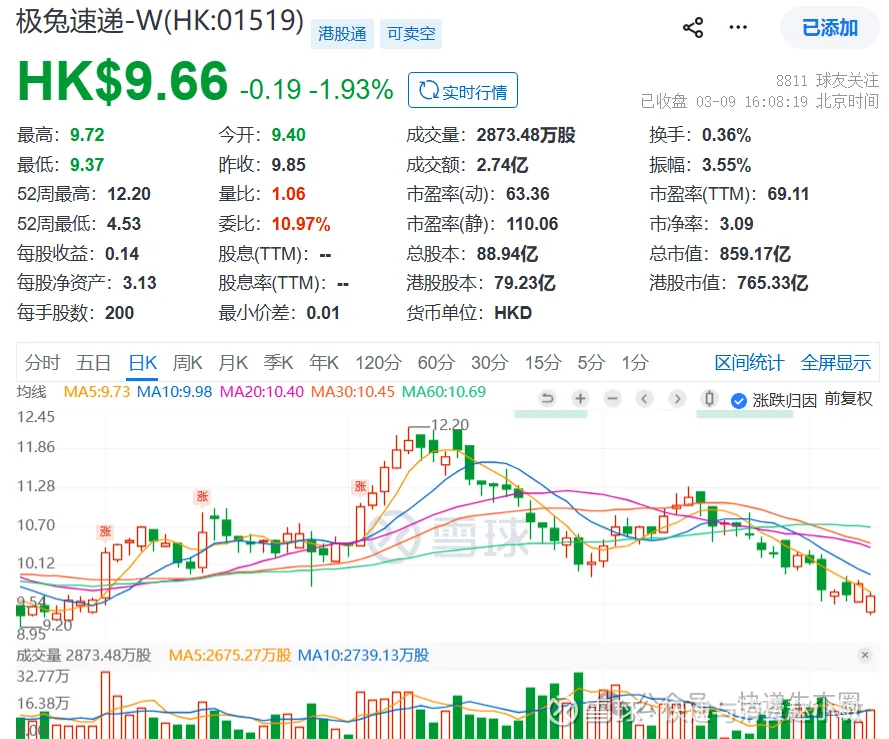This screenshot has width=889, height=739.
Task: Click the volume MA5:2675.27万股 label
Action: click(230, 655)
